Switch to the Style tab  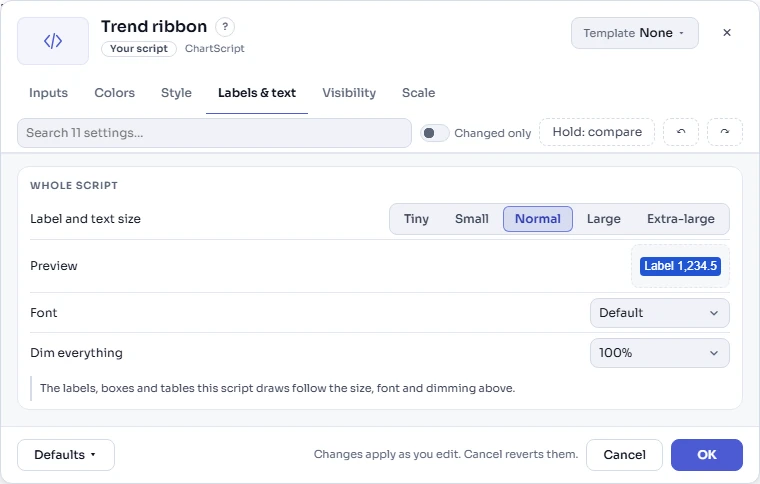pyautogui.click(x=176, y=93)
